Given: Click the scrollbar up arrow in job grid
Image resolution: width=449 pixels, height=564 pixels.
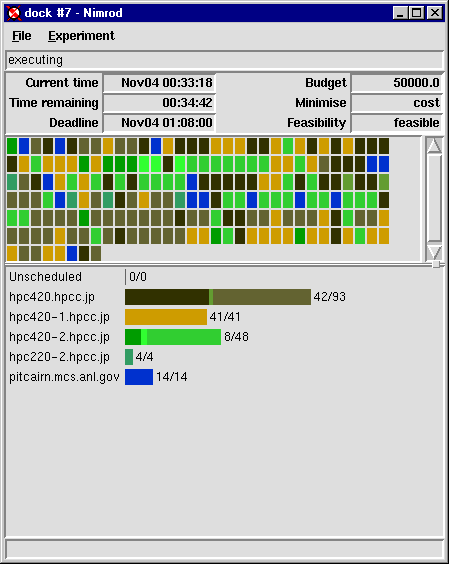Looking at the screenshot, I should pos(435,145).
